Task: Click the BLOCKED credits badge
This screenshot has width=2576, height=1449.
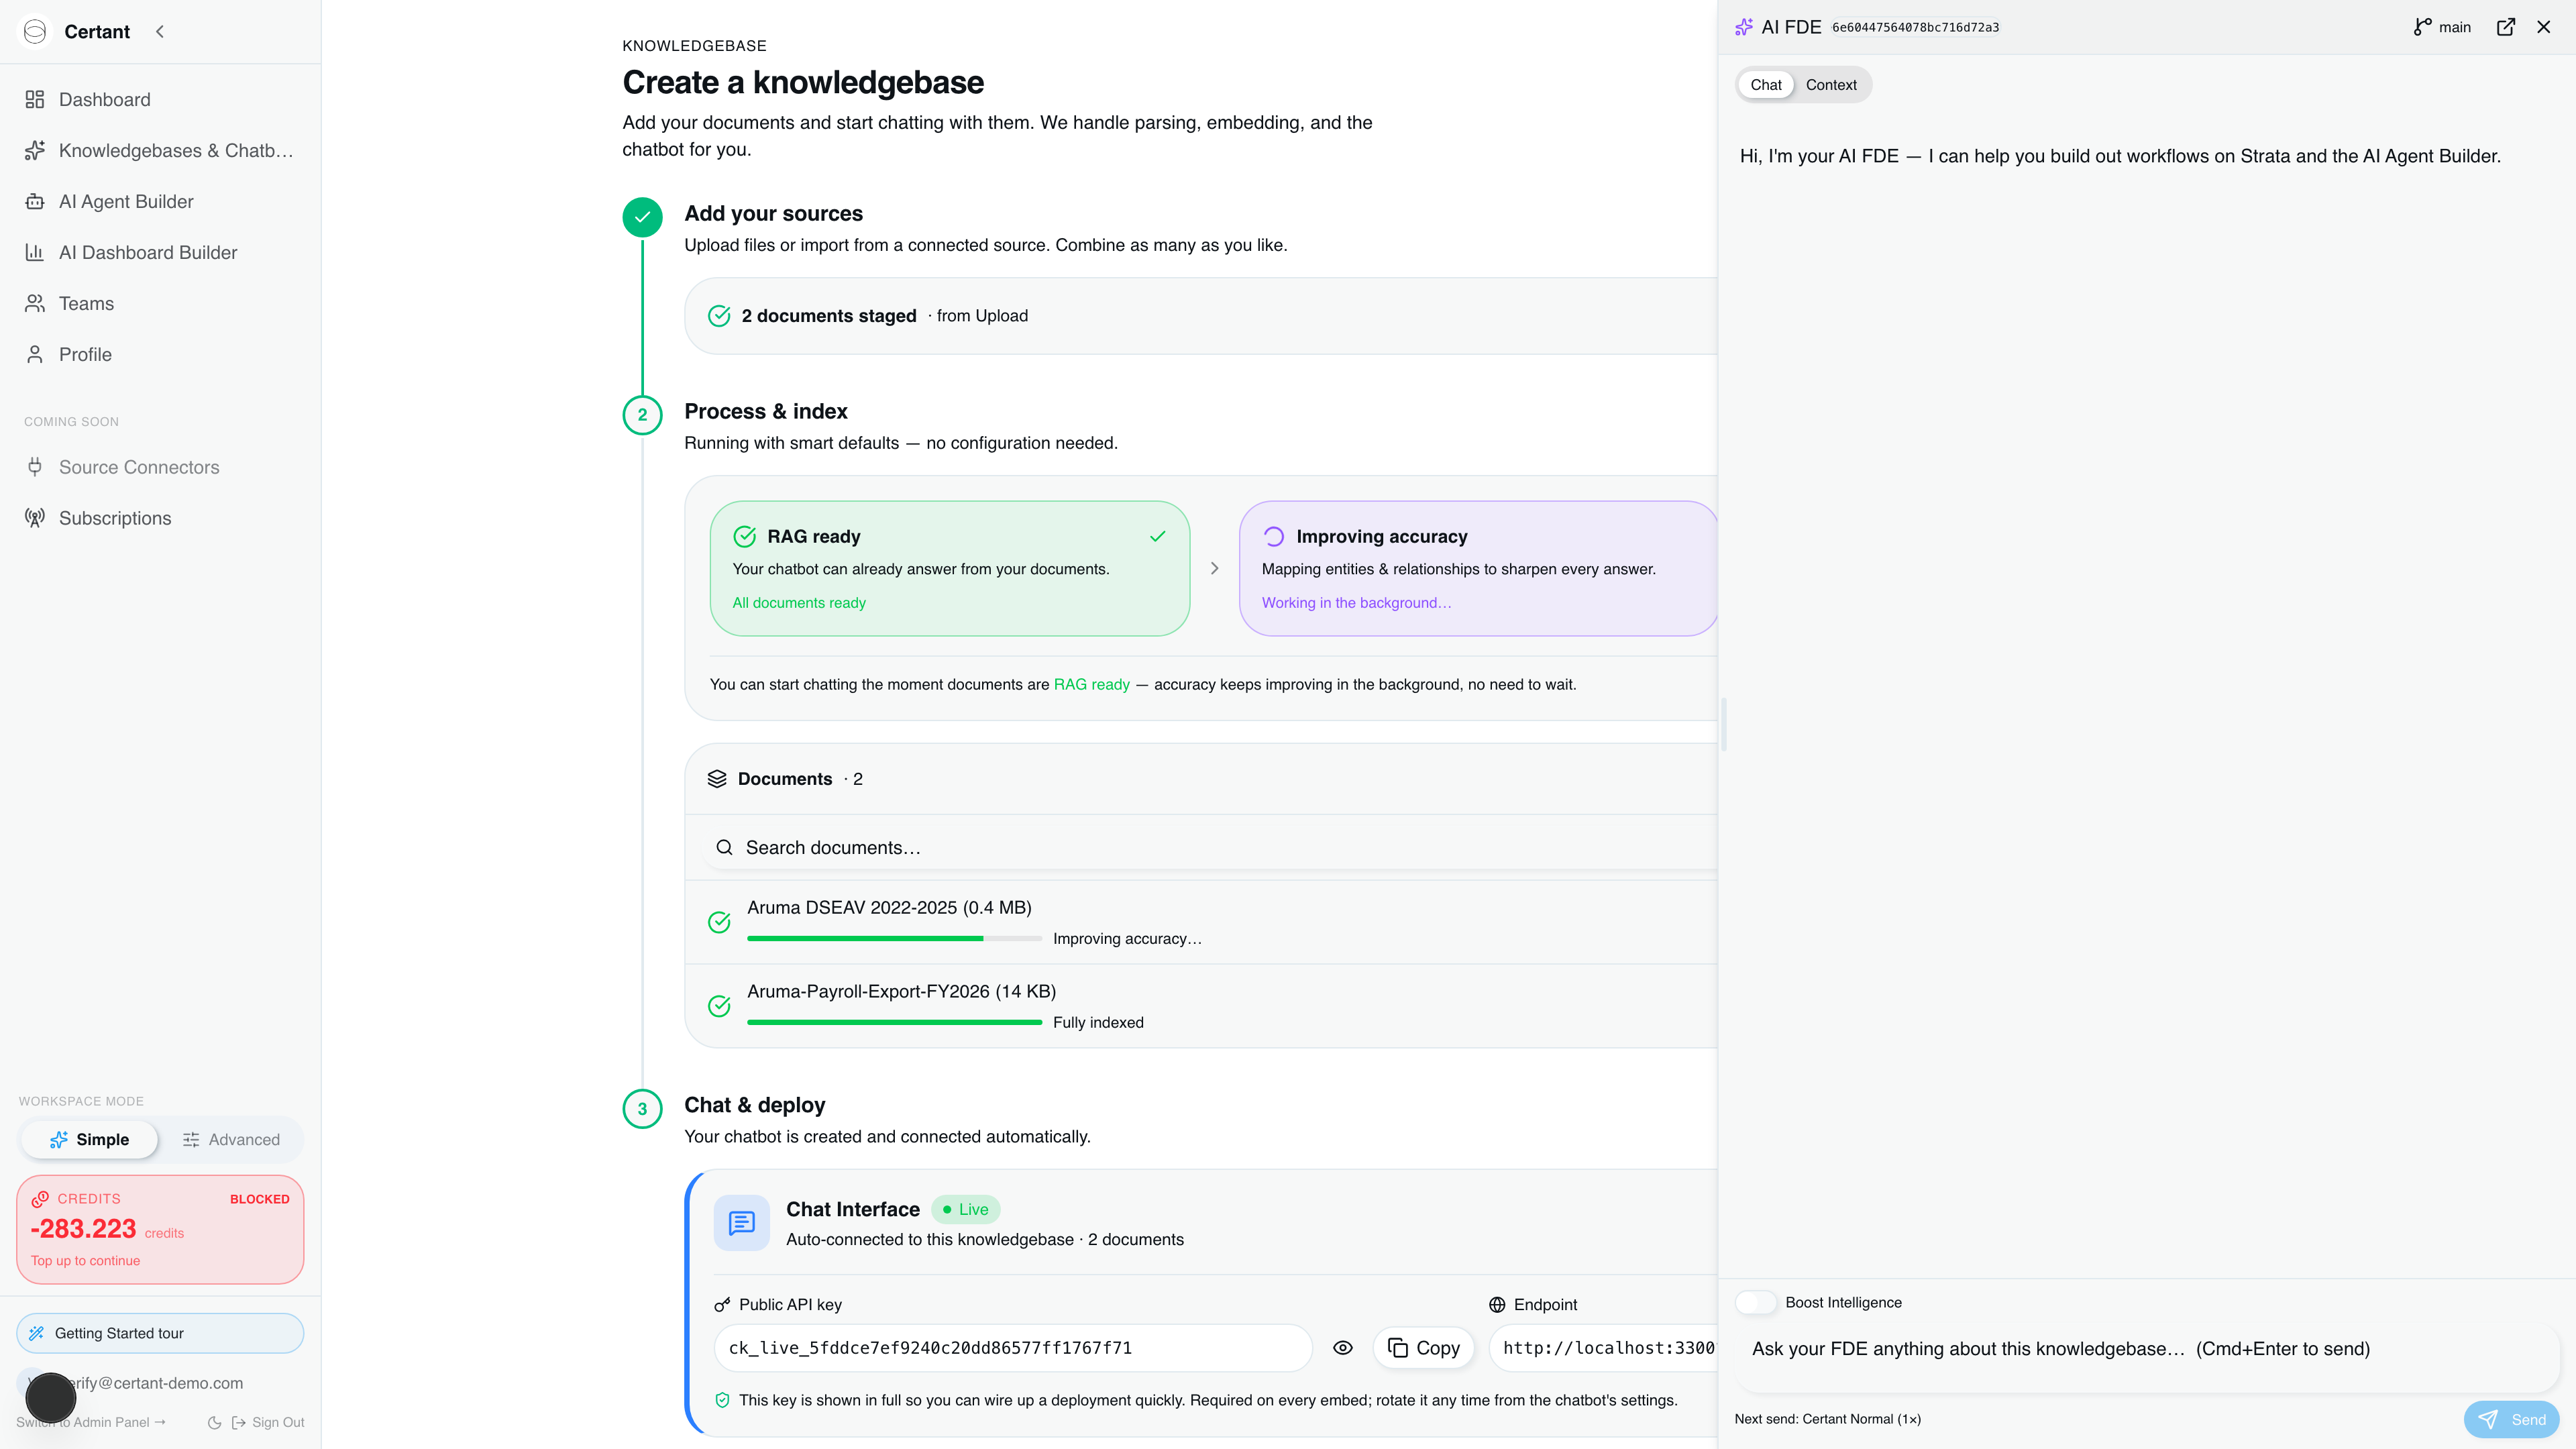Action: pos(260,1198)
